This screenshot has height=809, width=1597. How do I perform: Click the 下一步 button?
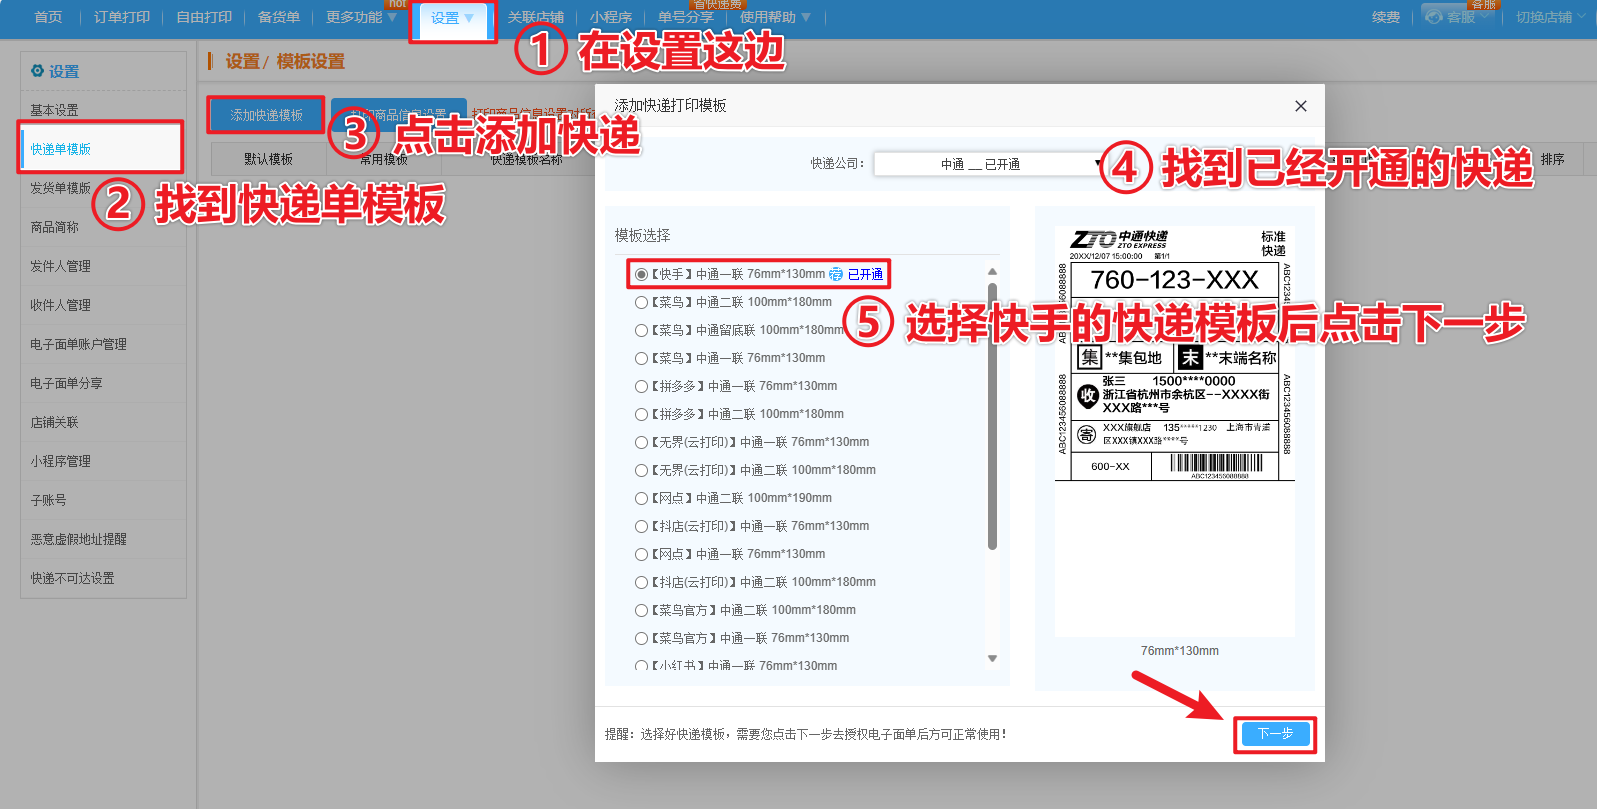click(x=1275, y=734)
